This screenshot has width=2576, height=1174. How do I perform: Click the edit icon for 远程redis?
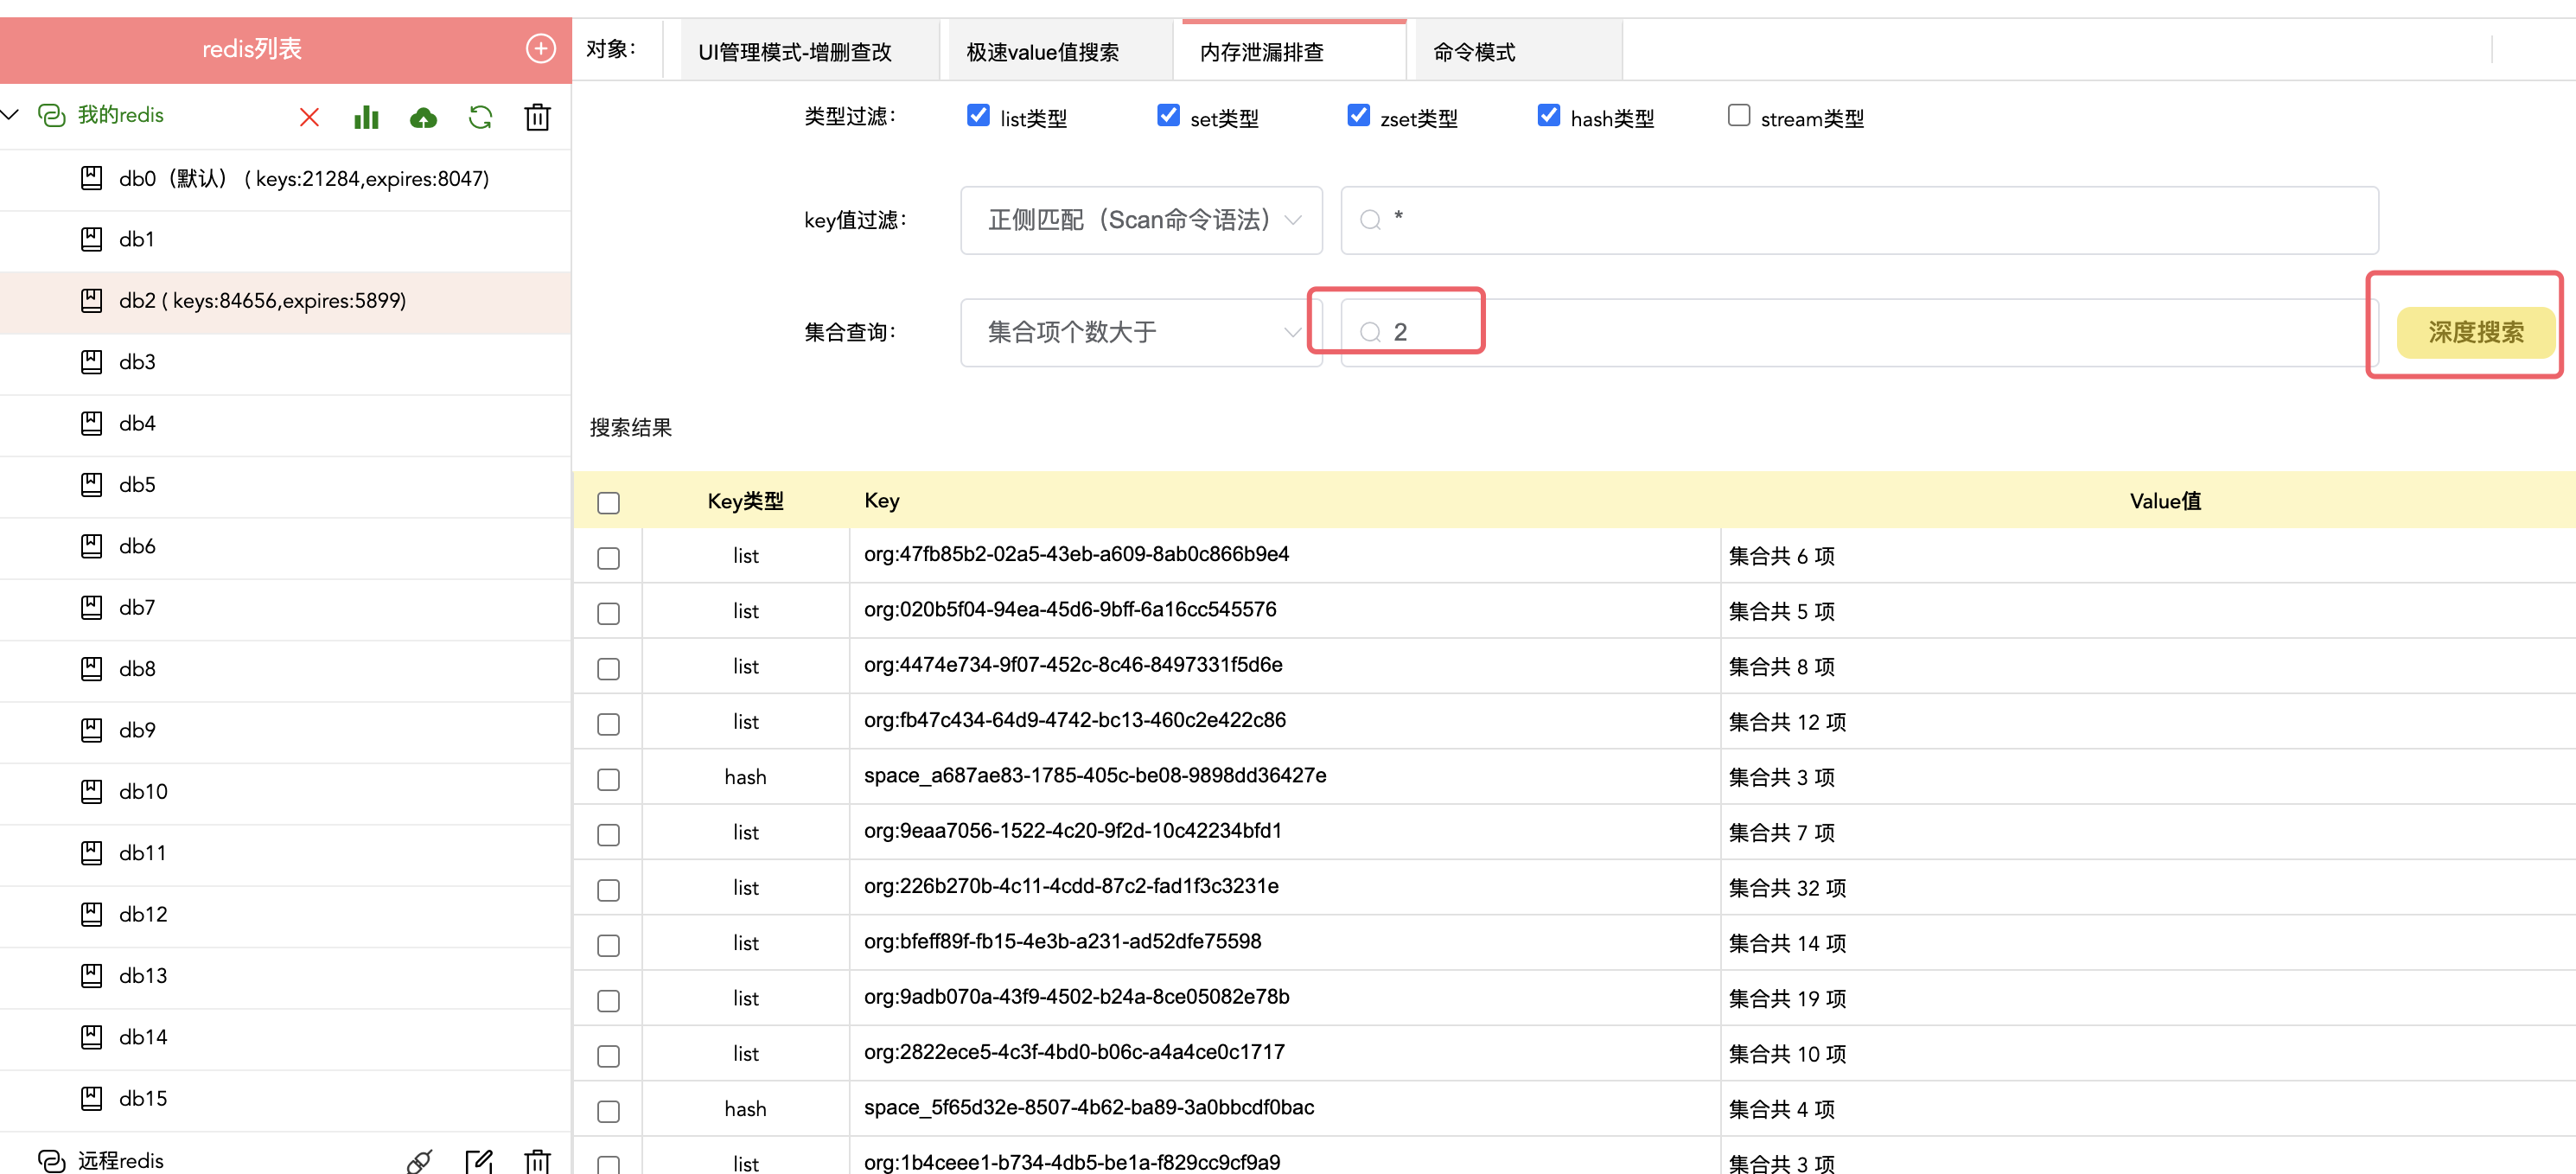pyautogui.click(x=479, y=1160)
